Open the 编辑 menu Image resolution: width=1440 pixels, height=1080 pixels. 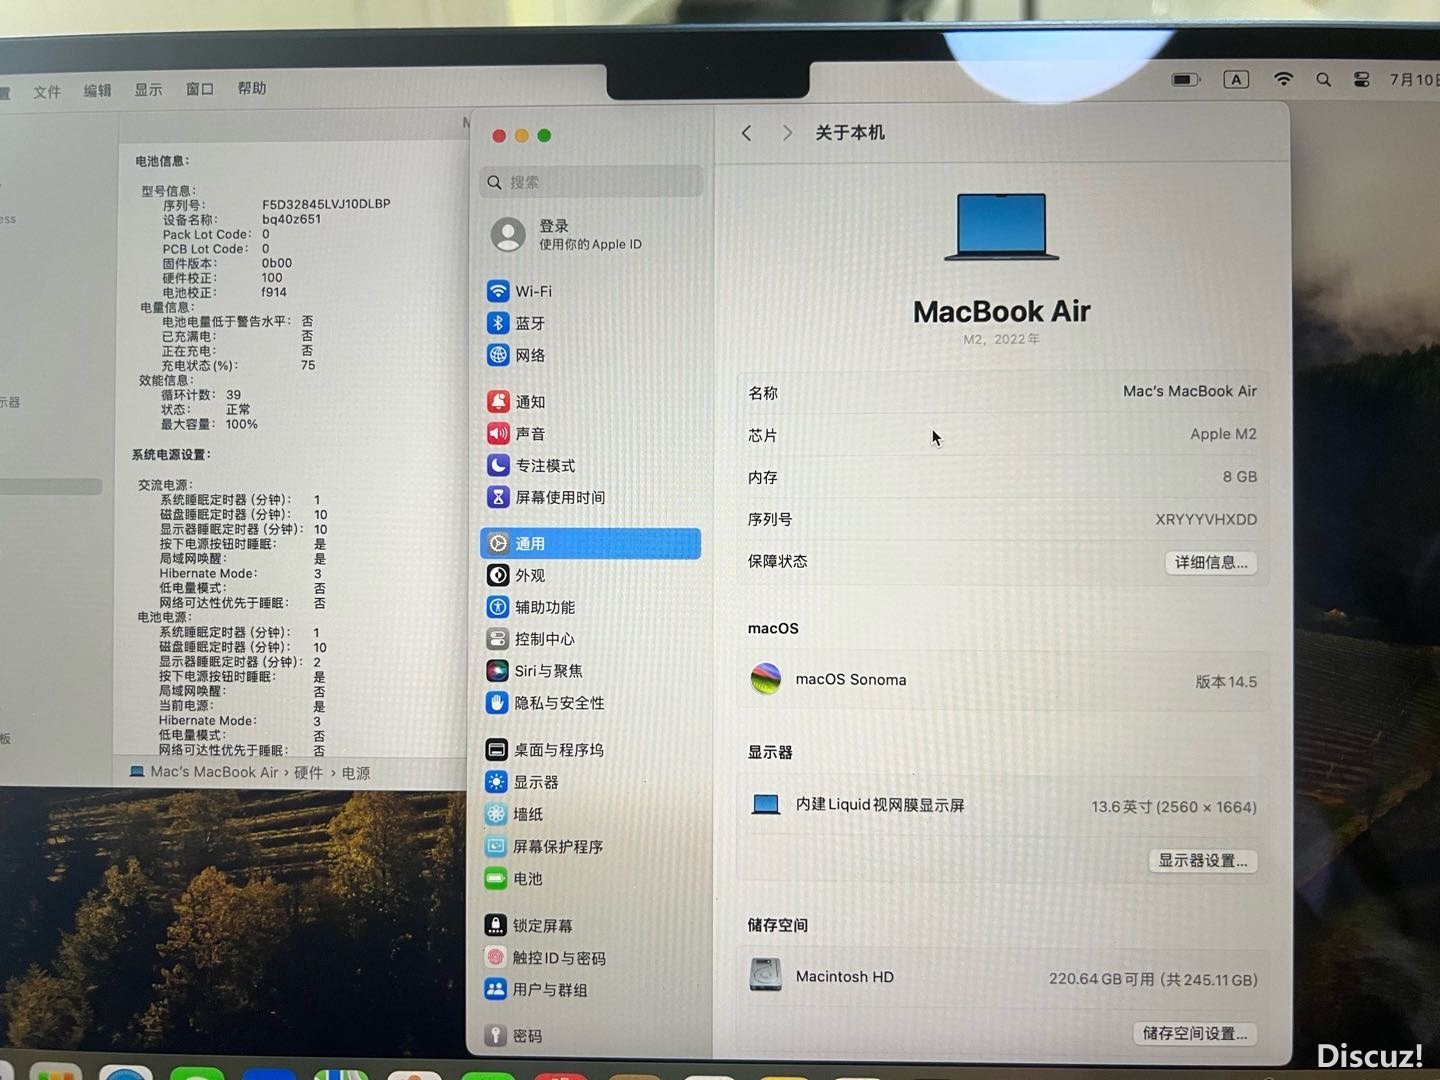tap(98, 91)
